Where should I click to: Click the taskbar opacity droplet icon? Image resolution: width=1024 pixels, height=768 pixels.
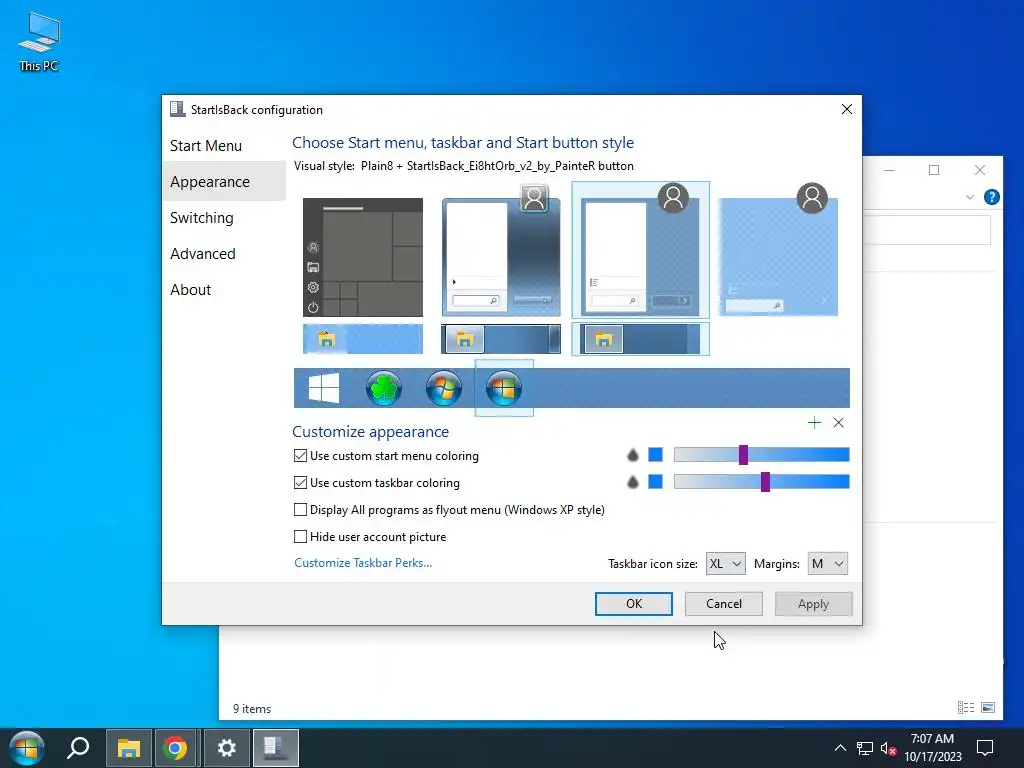(632, 482)
